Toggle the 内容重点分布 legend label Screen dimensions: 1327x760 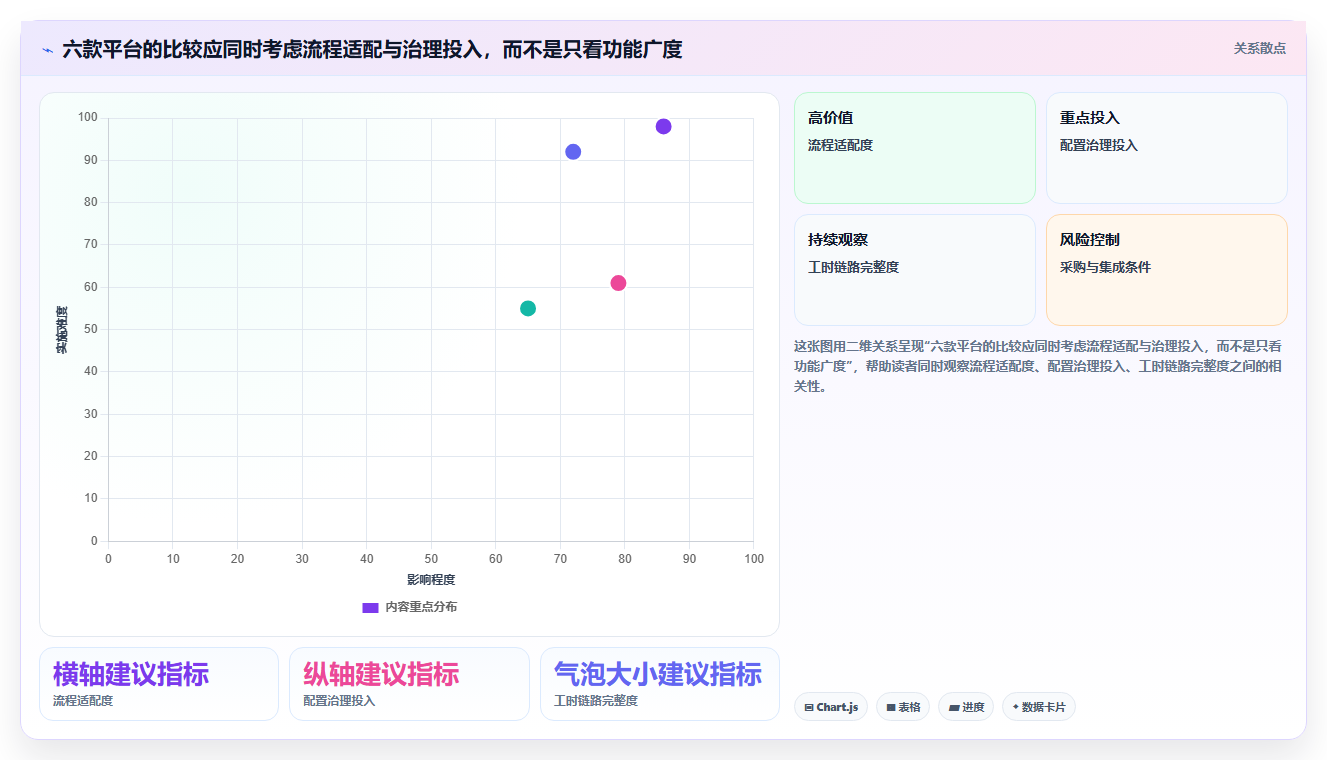tap(421, 607)
